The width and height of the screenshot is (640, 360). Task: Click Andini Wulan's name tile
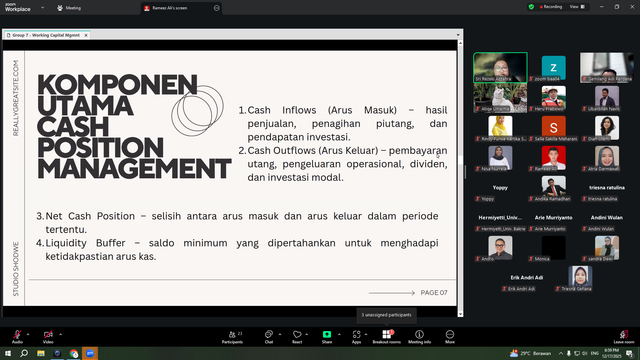pos(607,218)
